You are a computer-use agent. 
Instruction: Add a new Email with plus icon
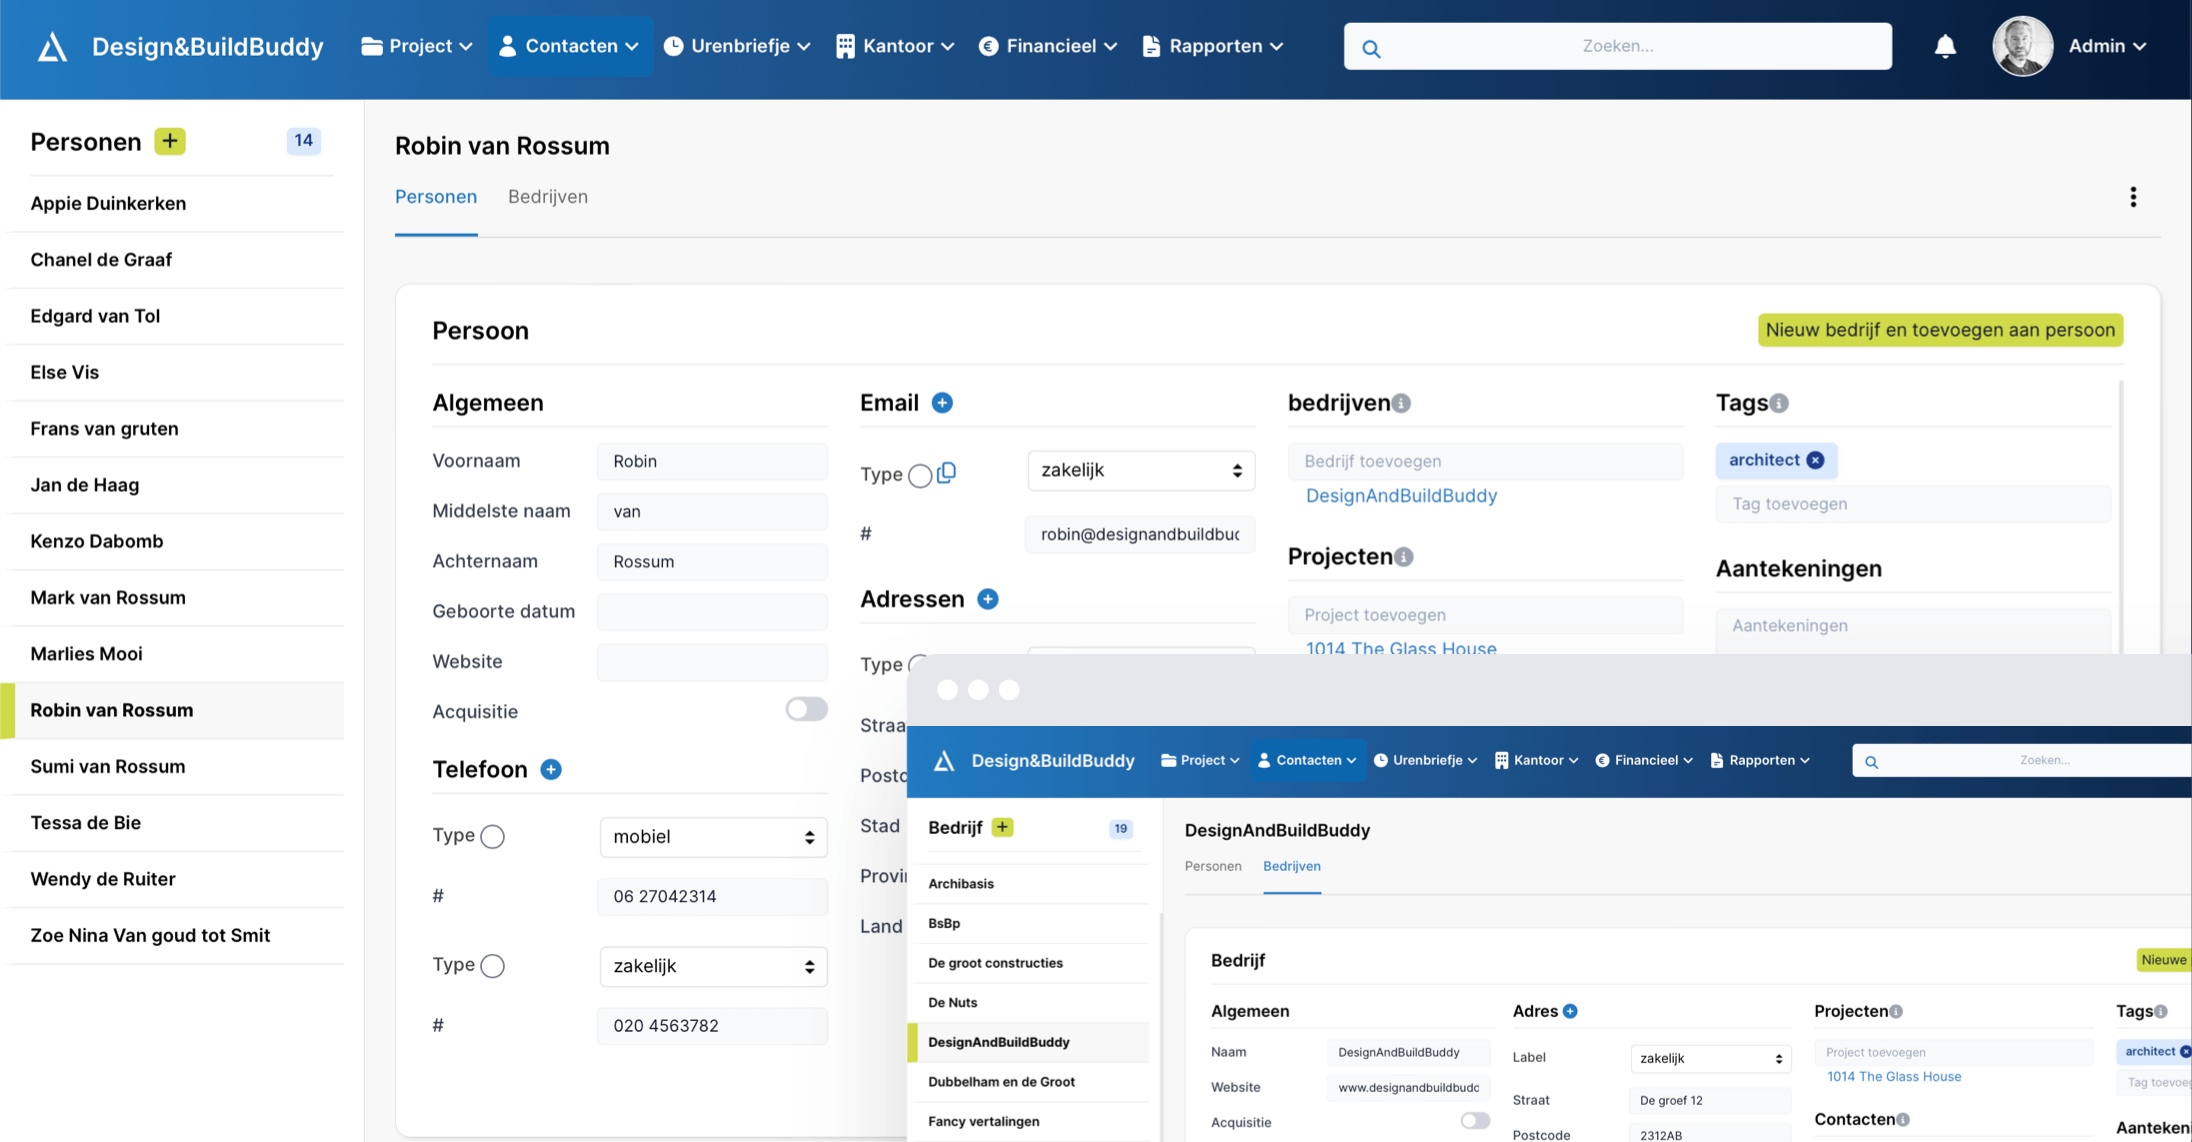[942, 403]
